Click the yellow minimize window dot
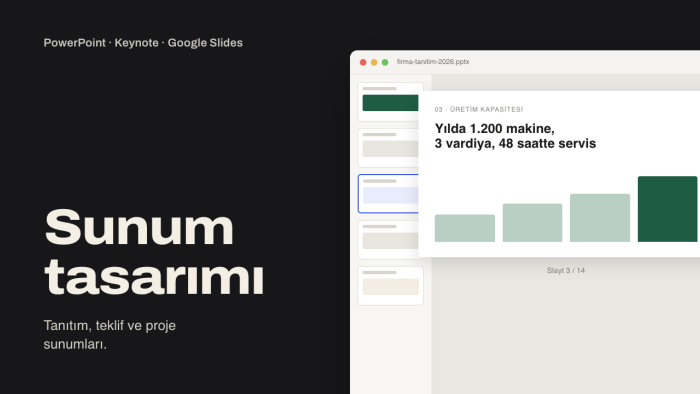 click(x=374, y=62)
